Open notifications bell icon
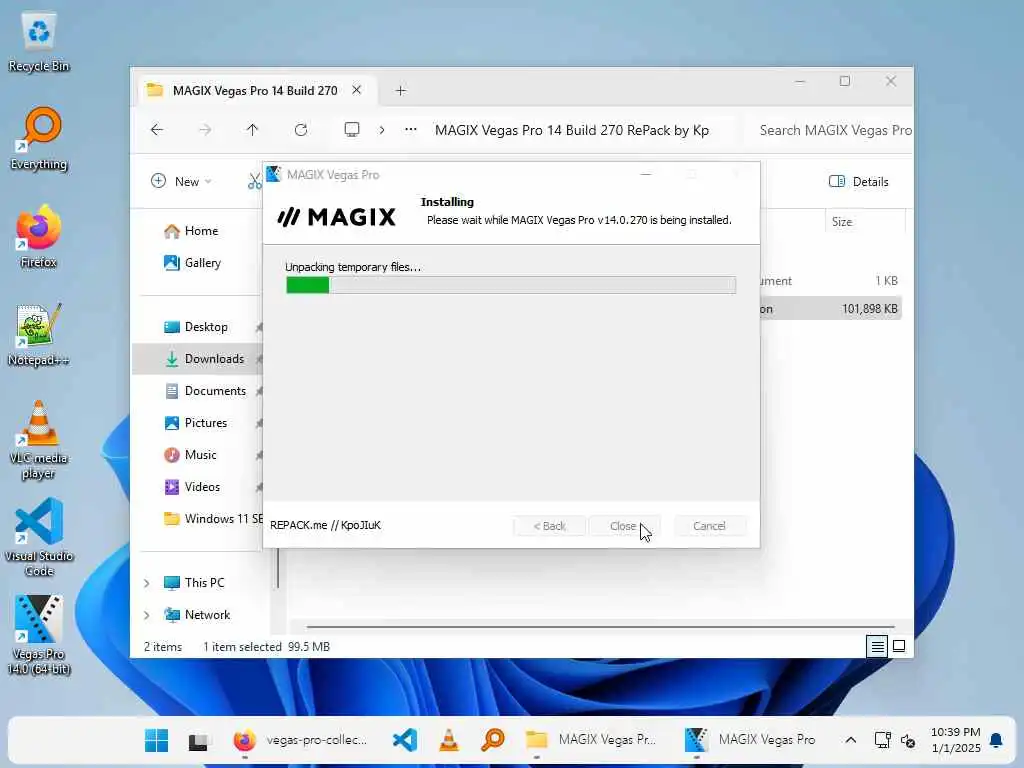 996,741
